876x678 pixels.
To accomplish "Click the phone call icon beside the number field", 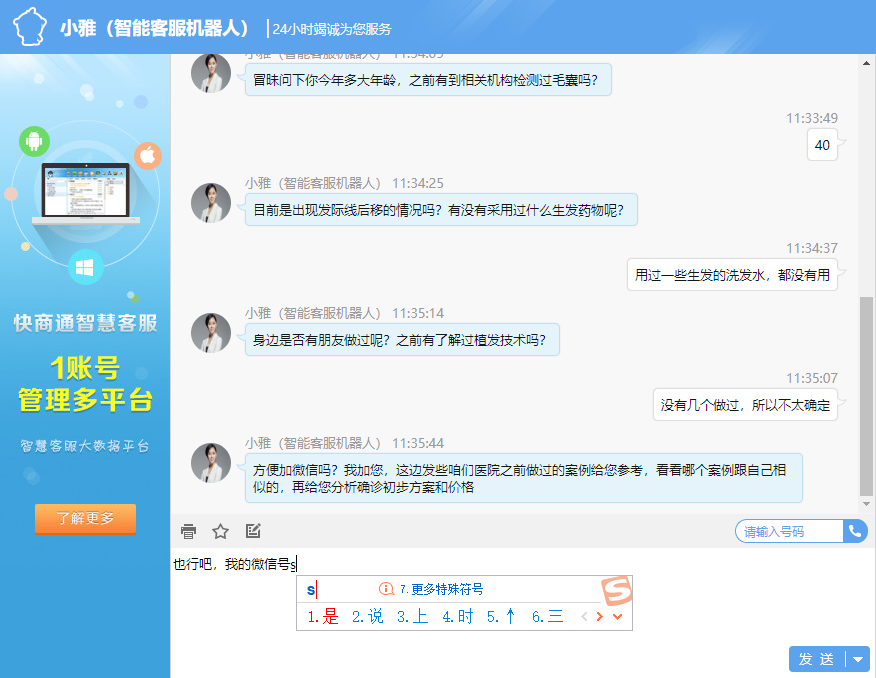I will point(855,531).
